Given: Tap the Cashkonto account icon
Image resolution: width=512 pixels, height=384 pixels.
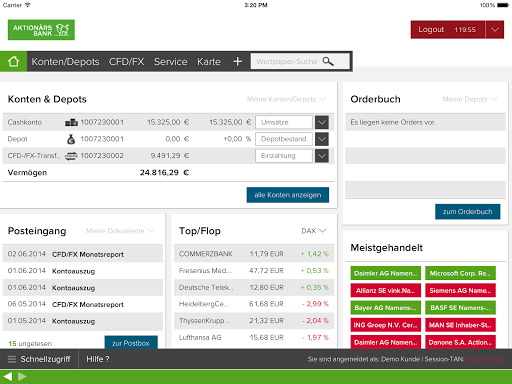Looking at the screenshot, I should [71, 122].
